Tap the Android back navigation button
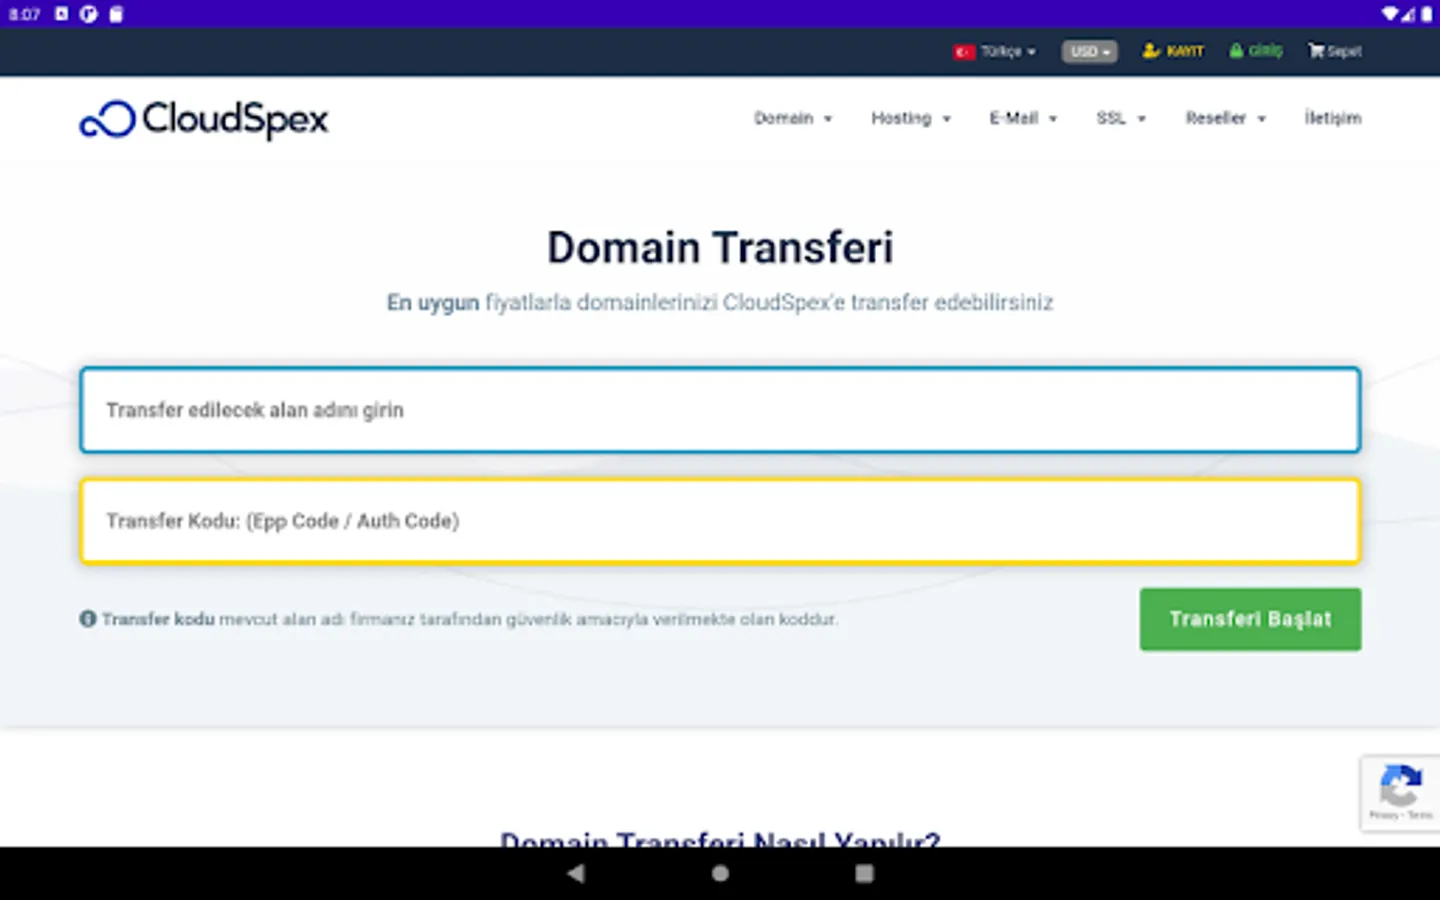This screenshot has height=900, width=1440. point(575,873)
